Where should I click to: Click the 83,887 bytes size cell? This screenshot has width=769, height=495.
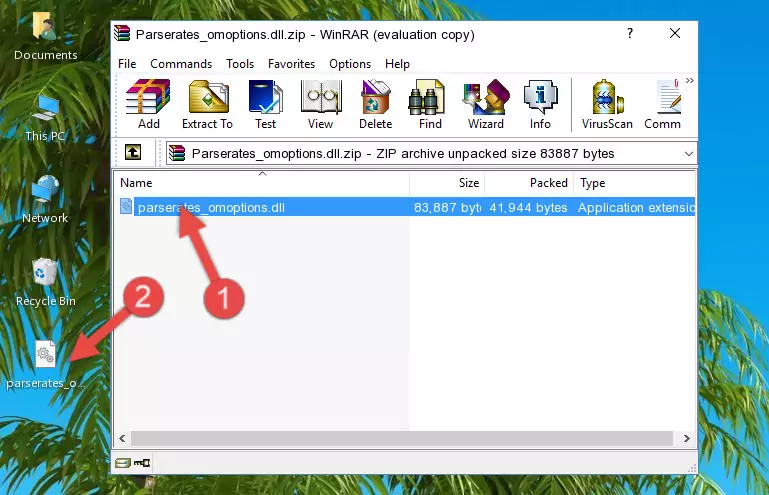click(447, 208)
